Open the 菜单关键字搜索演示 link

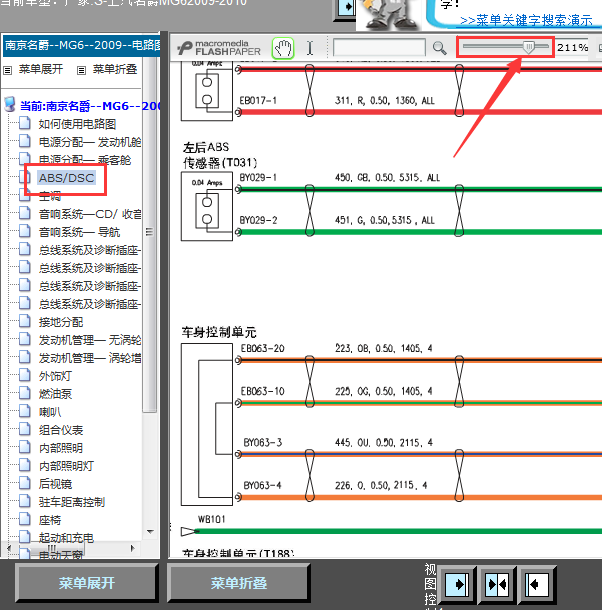pyautogui.click(x=526, y=20)
